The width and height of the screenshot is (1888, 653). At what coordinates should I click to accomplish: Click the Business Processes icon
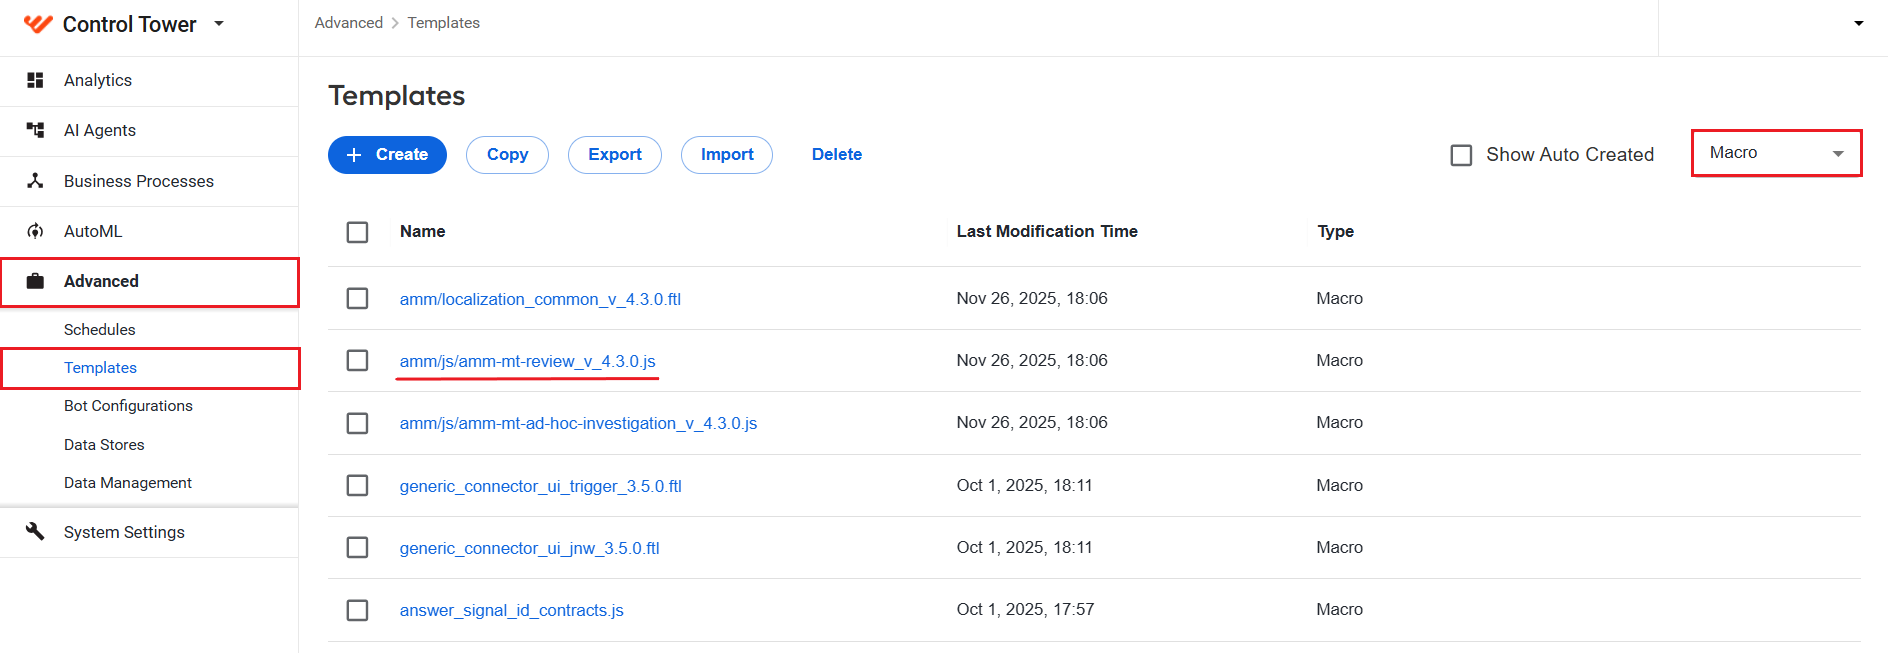(x=35, y=181)
